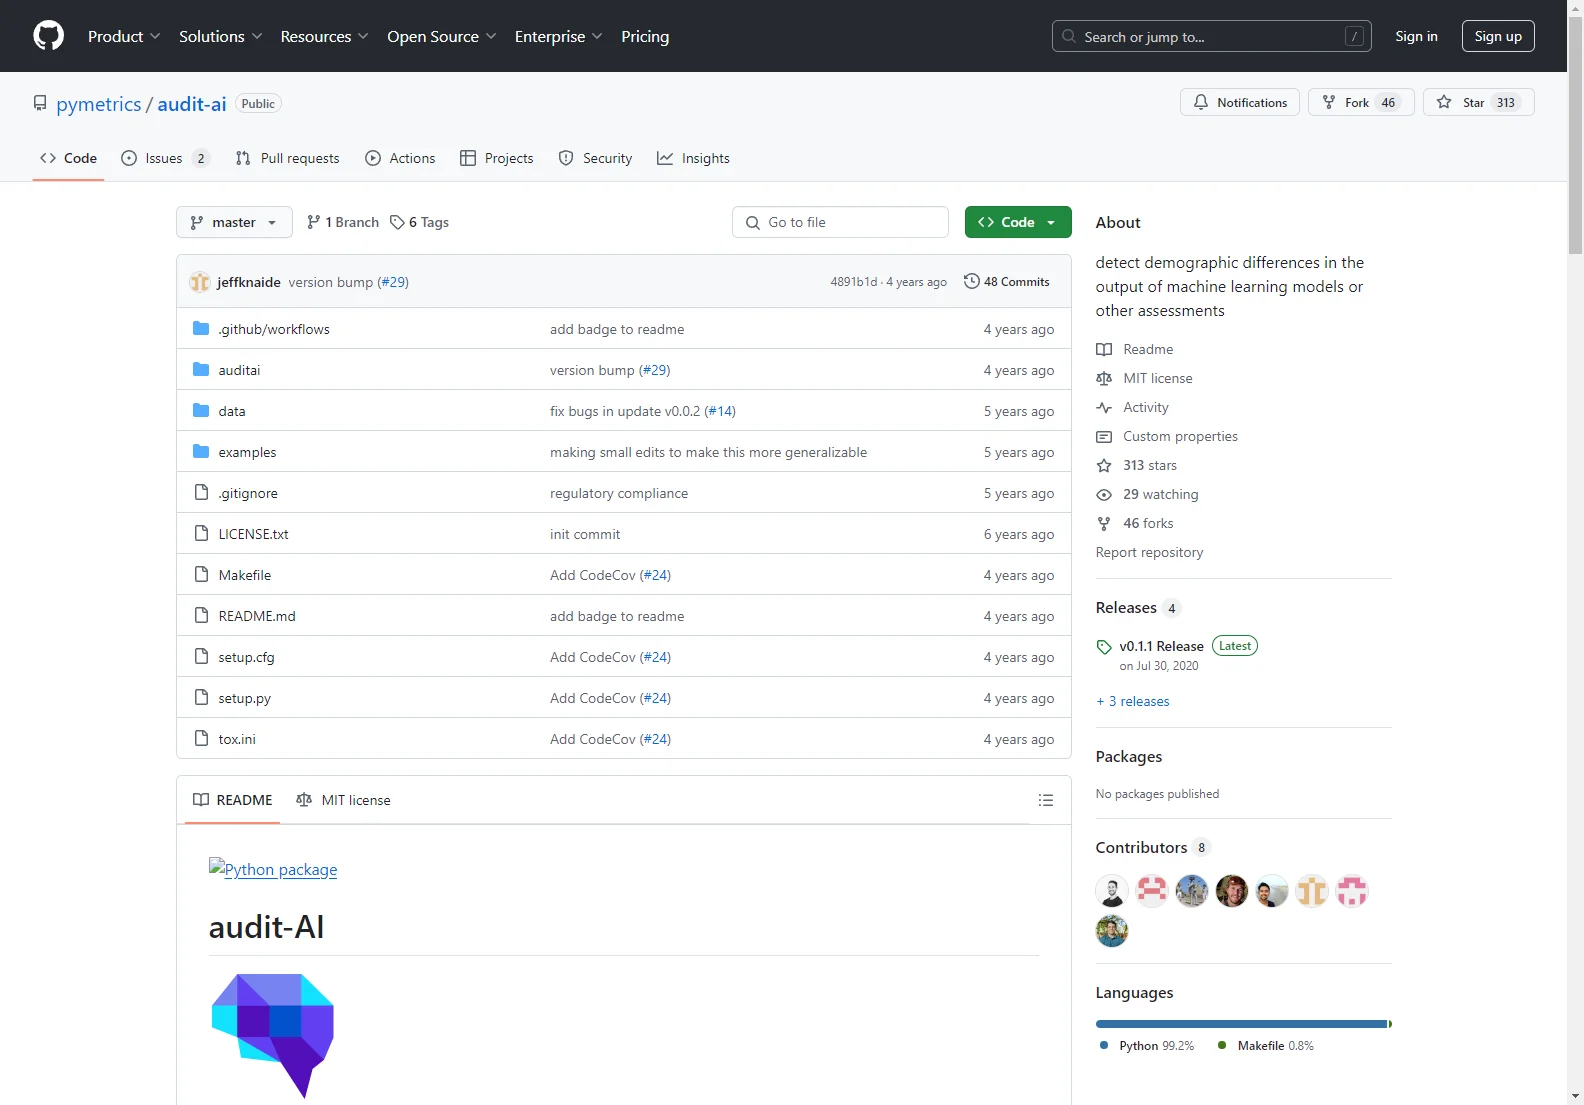Click the Sign in link
Image resolution: width=1584 pixels, height=1105 pixels.
pos(1416,36)
